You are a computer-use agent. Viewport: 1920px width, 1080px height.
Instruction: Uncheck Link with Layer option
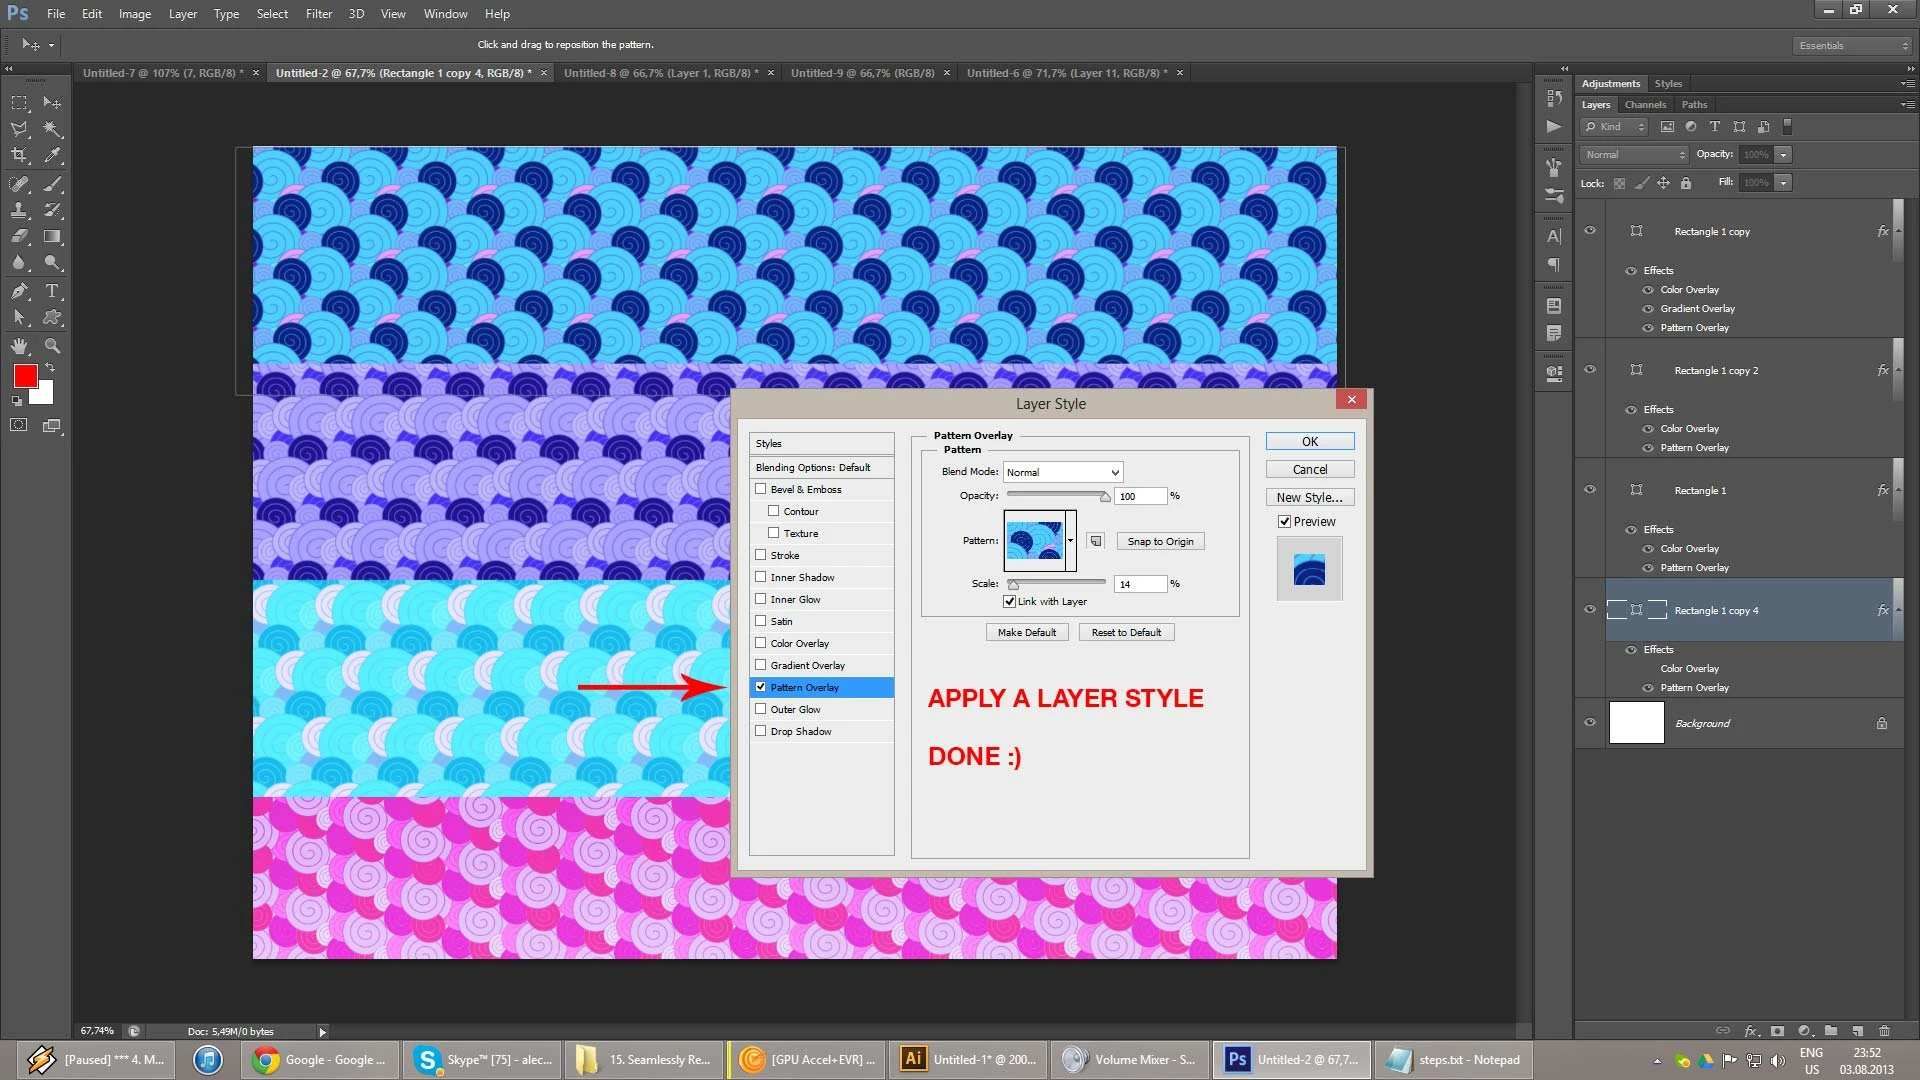tap(1010, 601)
